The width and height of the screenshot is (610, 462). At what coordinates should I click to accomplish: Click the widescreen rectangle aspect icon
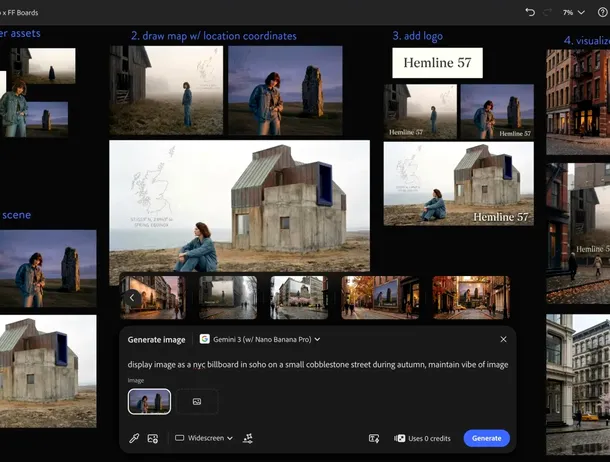coord(179,438)
